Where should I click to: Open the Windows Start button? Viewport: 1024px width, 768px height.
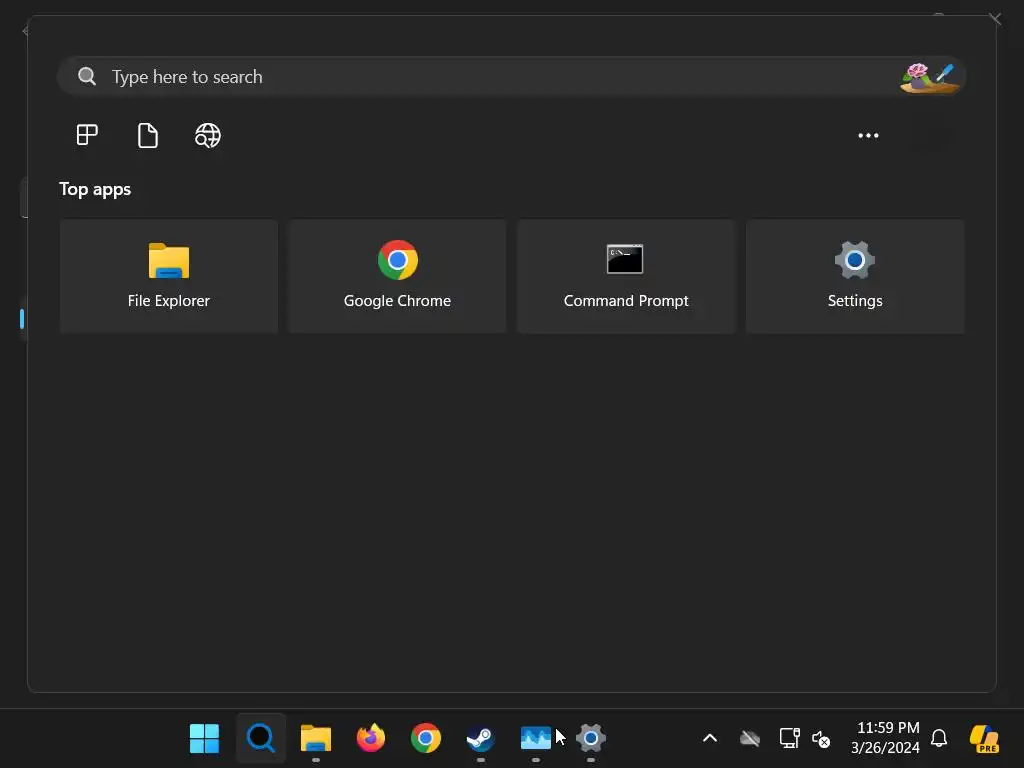click(204, 739)
